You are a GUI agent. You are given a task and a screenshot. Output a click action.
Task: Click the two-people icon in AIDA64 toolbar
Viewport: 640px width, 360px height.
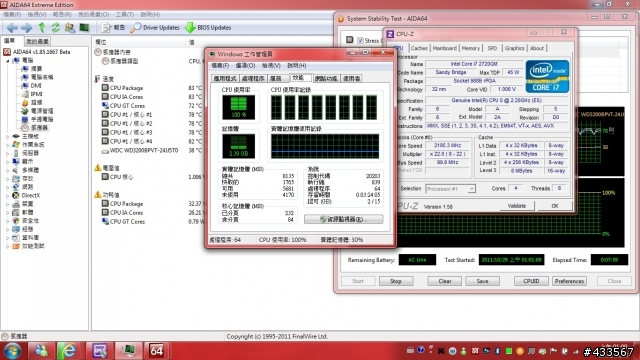[70, 28]
